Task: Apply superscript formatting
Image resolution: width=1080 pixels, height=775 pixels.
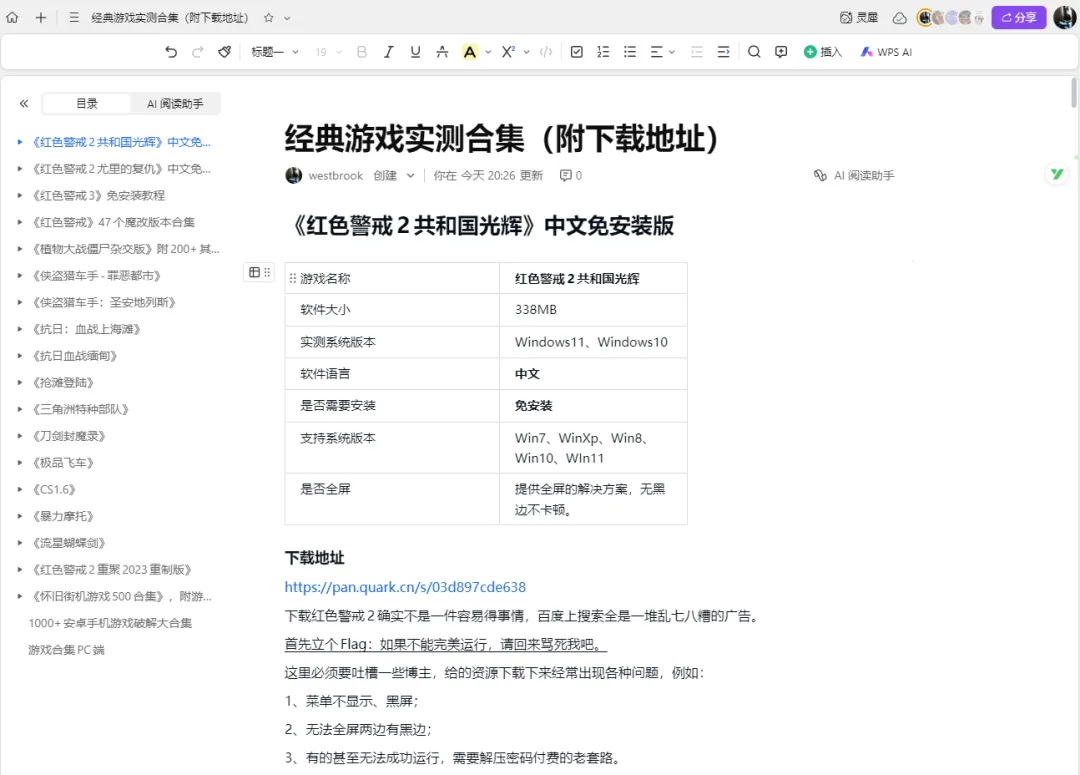Action: point(508,52)
